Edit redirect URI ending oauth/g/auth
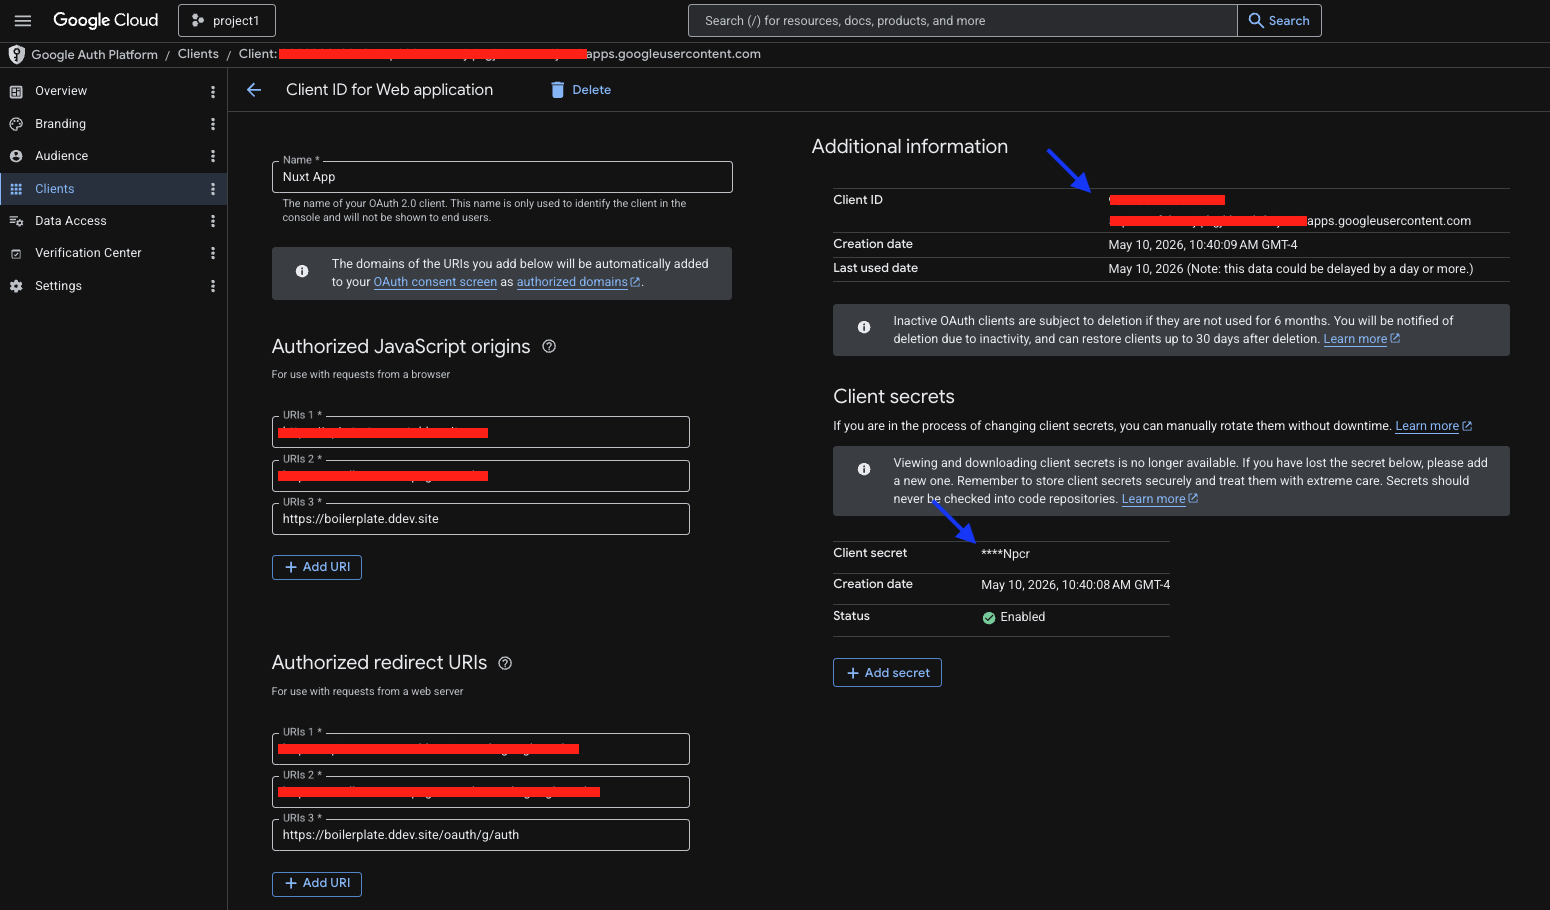 pos(481,835)
